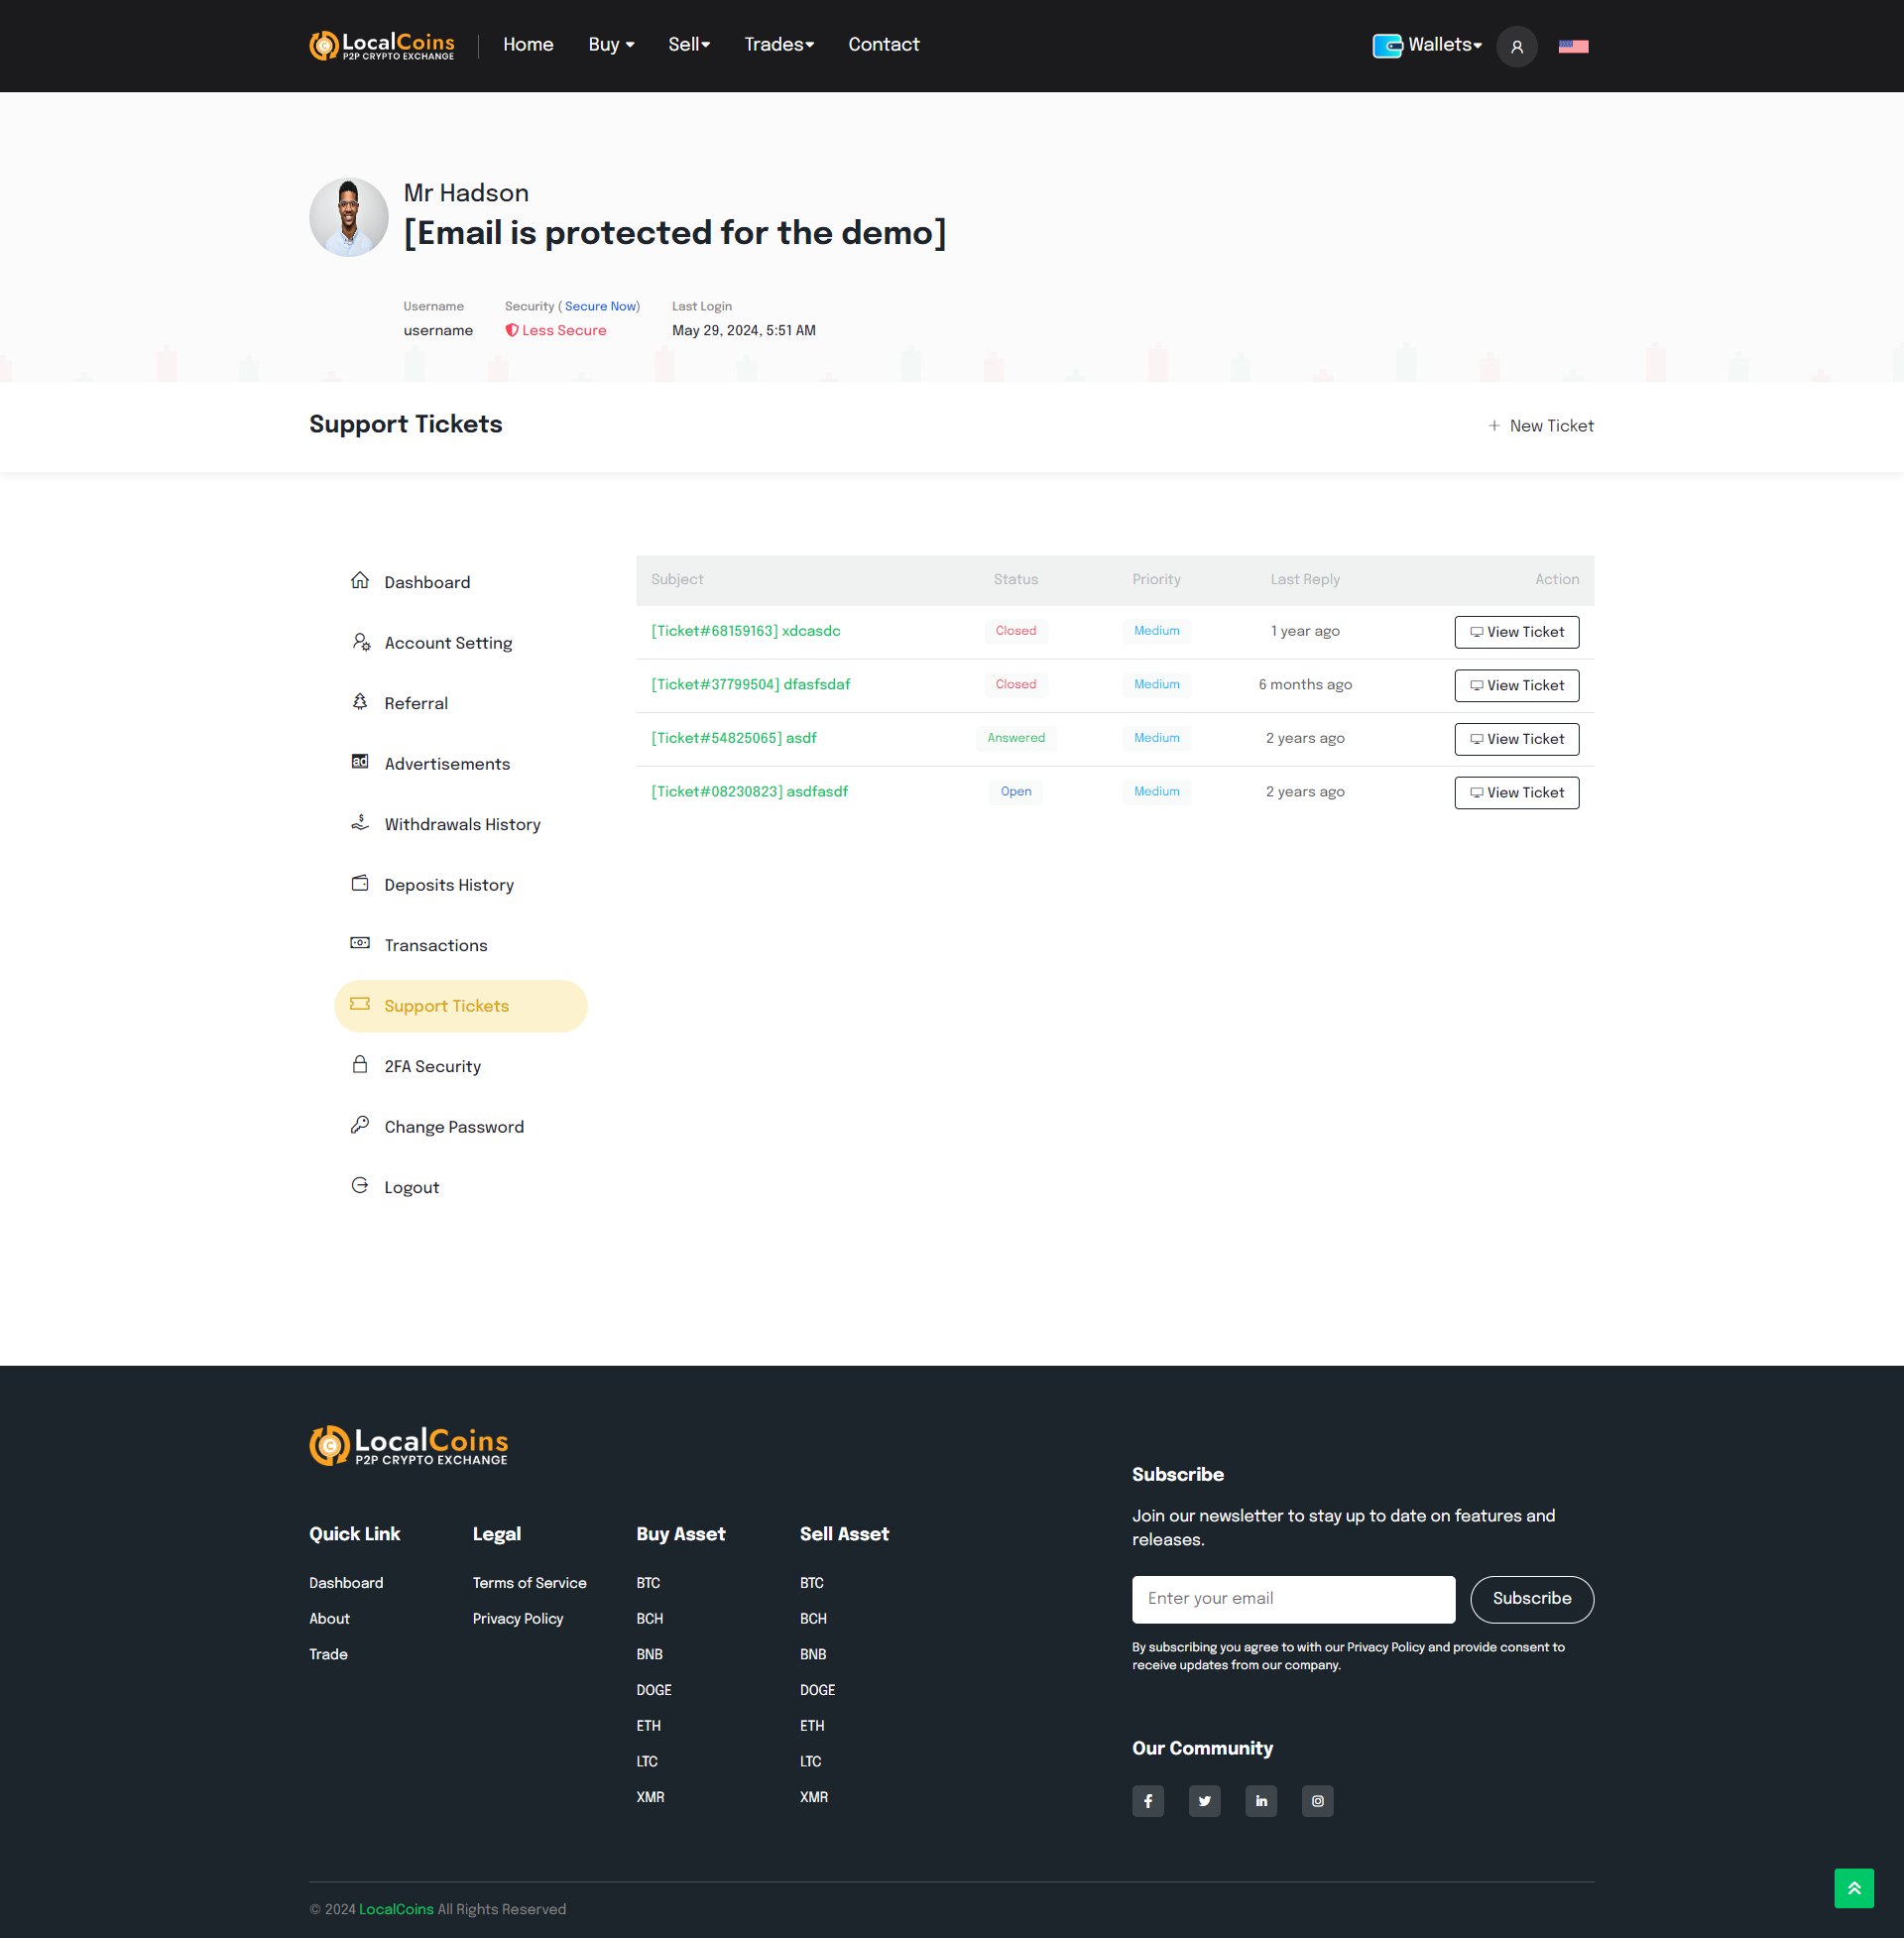Click the Logout icon in sidebar
Screen dimensions: 1904x1938
click(360, 1185)
